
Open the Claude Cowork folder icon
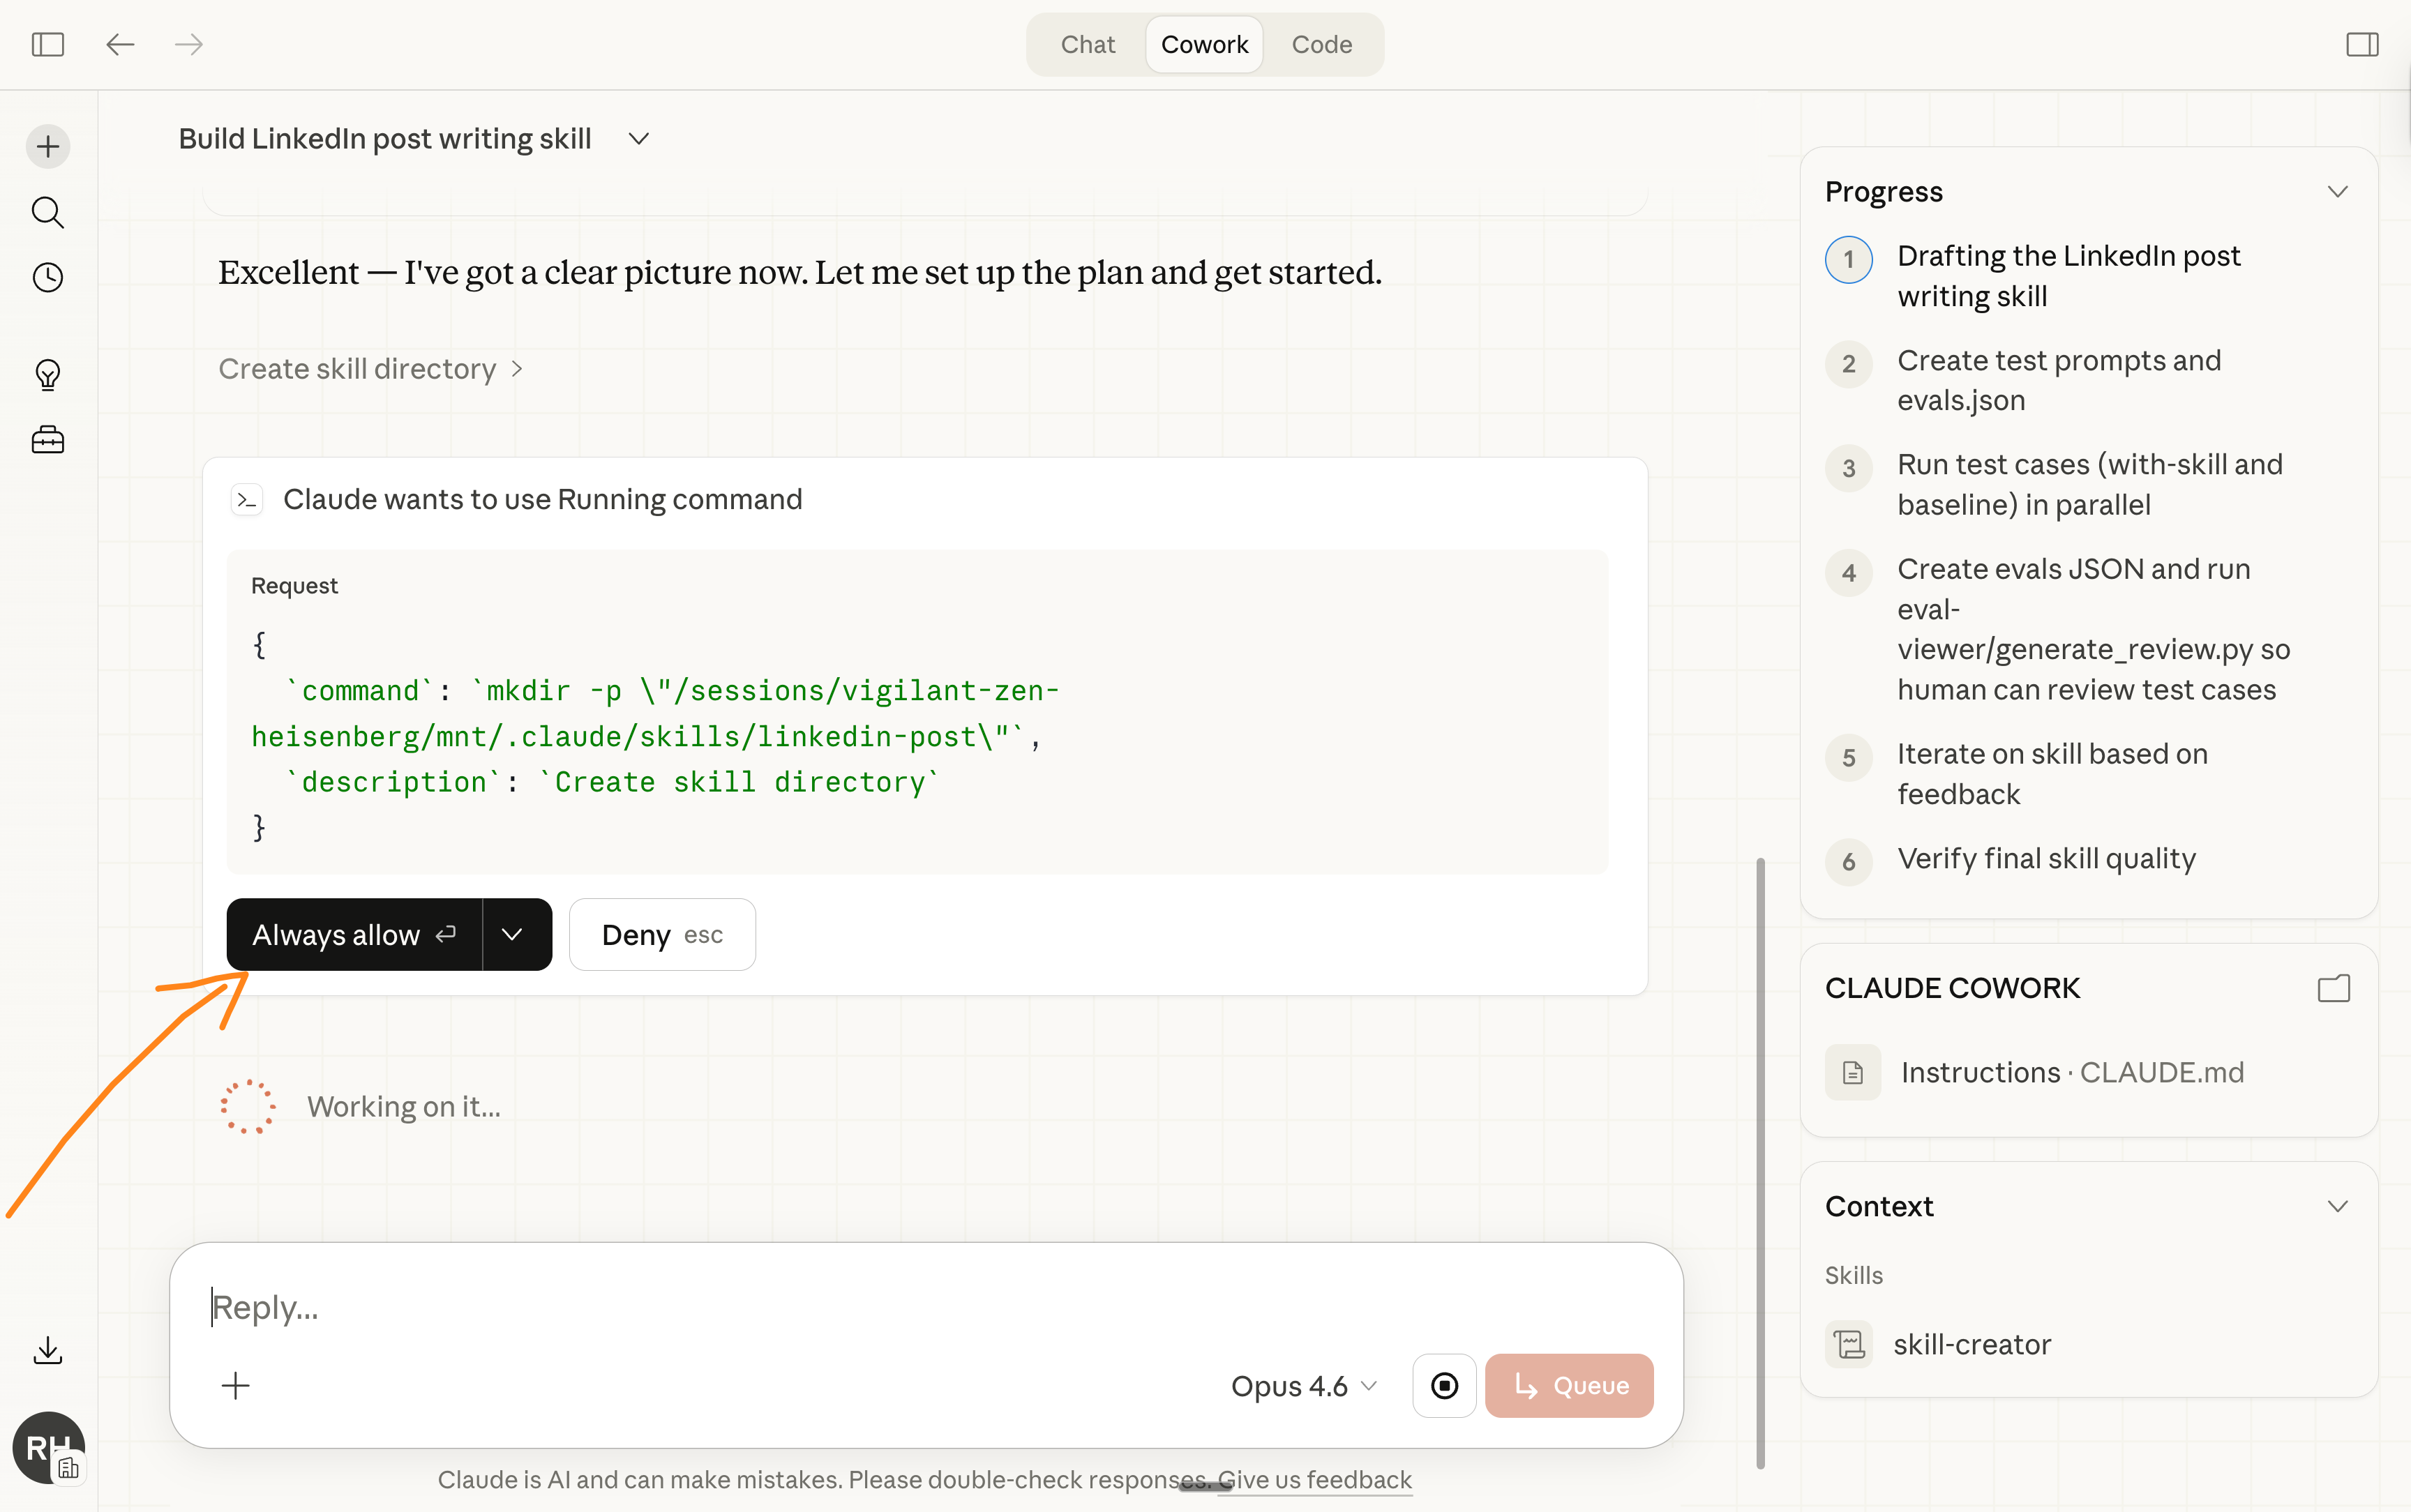[2333, 988]
